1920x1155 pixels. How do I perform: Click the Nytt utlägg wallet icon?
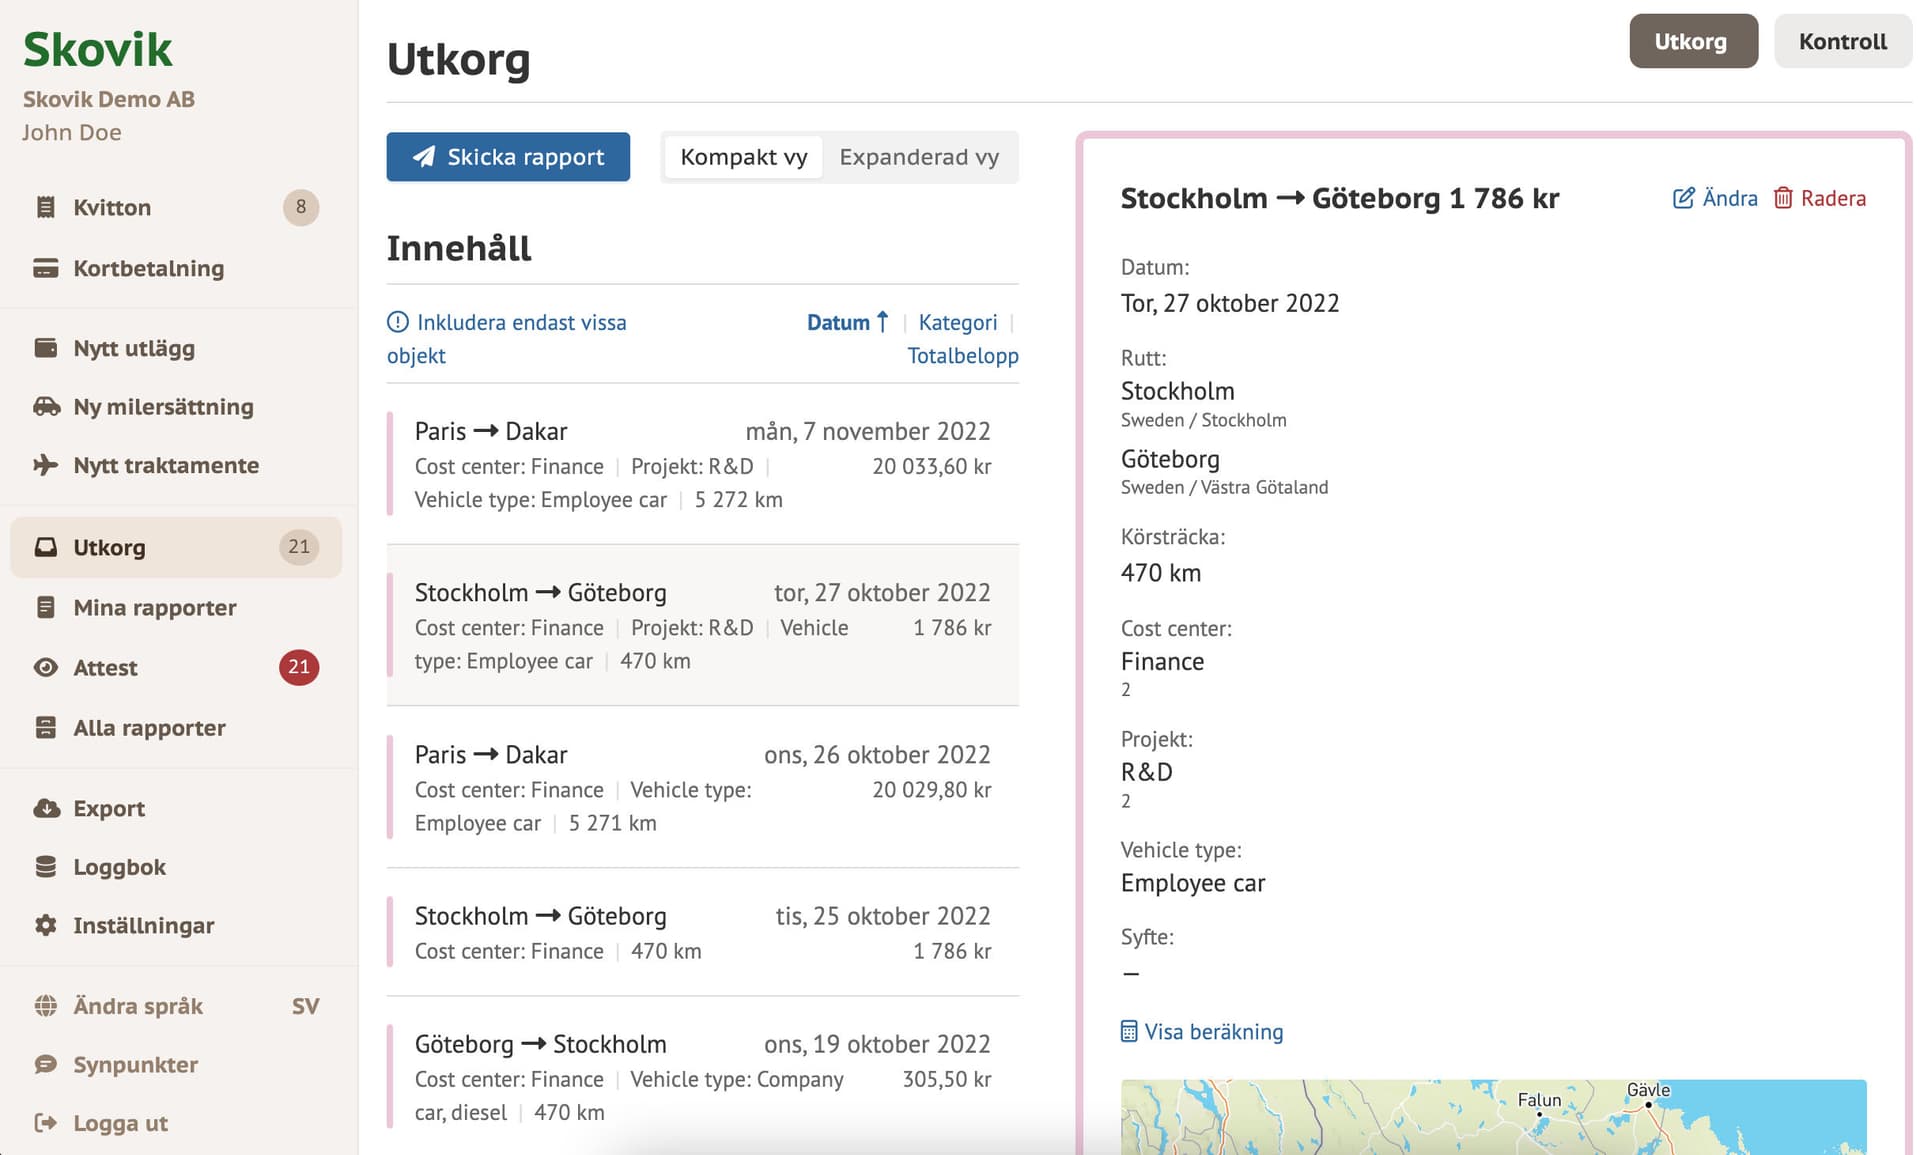point(45,348)
